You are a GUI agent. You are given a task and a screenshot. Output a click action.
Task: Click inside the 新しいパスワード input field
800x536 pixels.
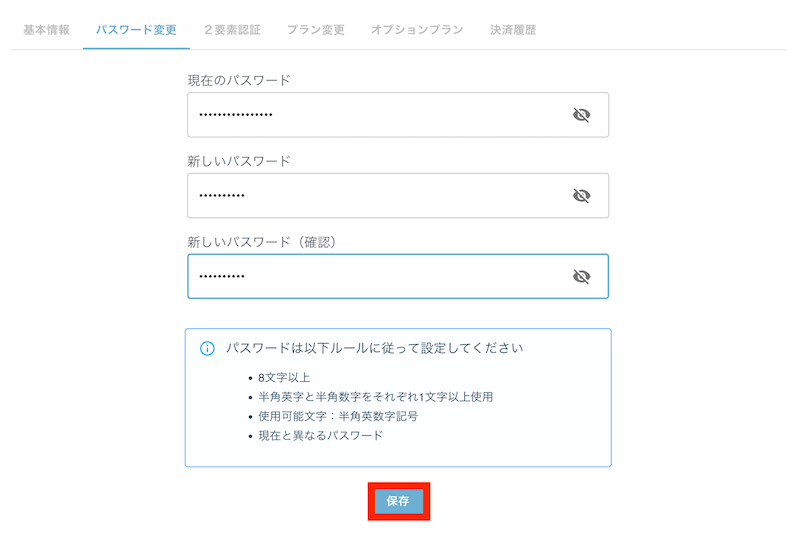pos(398,196)
